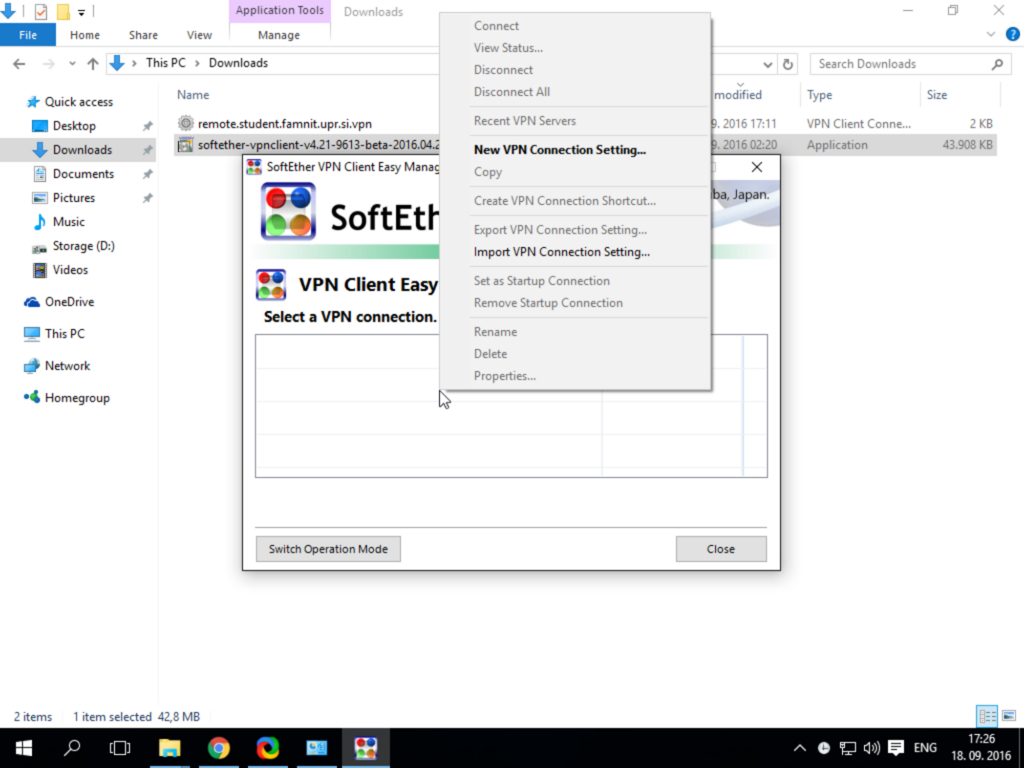Image resolution: width=1024 pixels, height=768 pixels.
Task: Show hidden system tray icons
Action: tap(799, 748)
